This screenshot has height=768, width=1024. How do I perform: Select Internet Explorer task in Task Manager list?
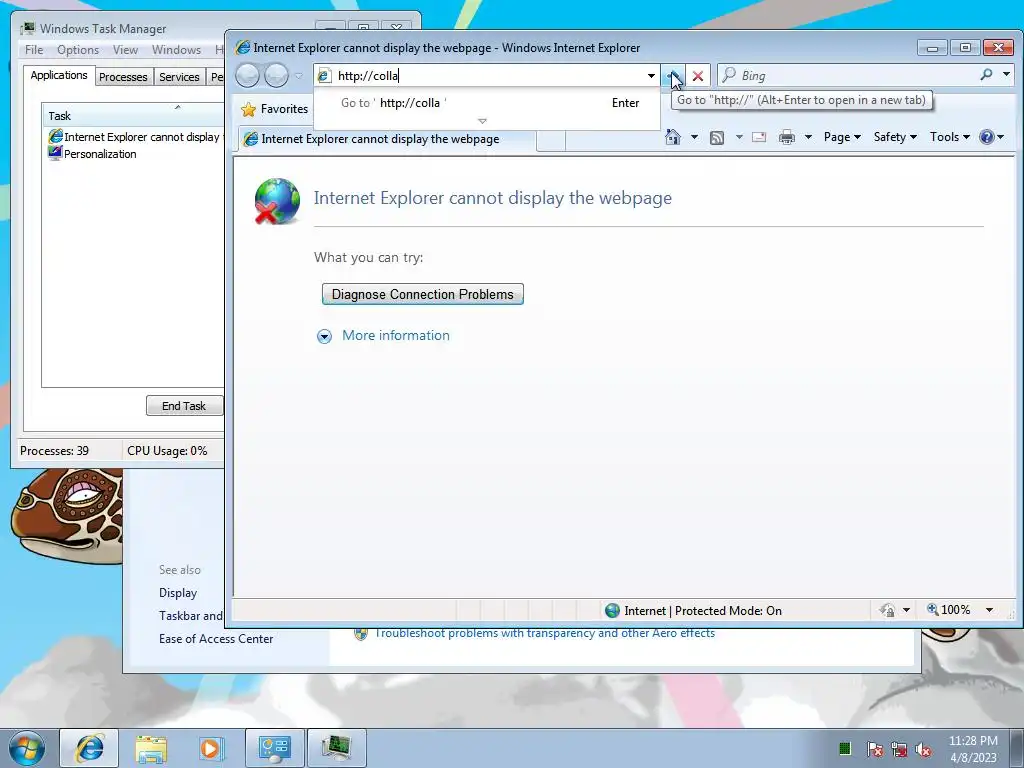coord(135,137)
